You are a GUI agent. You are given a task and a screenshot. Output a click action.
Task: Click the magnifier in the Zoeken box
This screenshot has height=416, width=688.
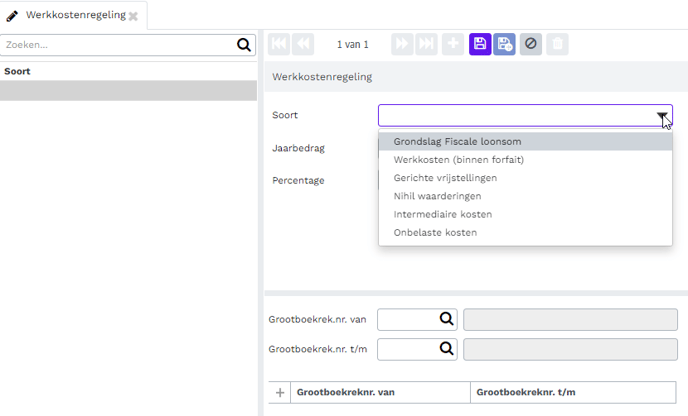[244, 45]
